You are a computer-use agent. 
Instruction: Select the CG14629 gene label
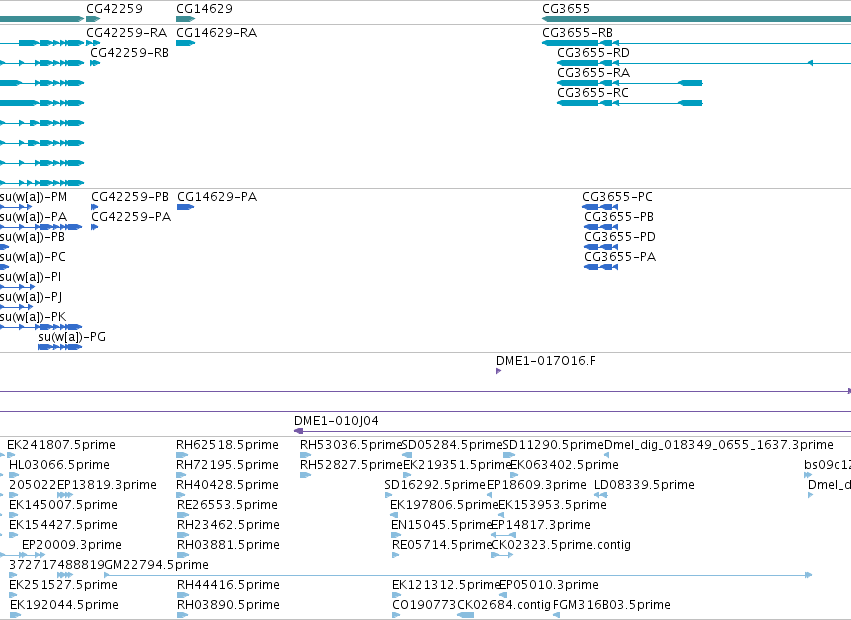click(205, 9)
